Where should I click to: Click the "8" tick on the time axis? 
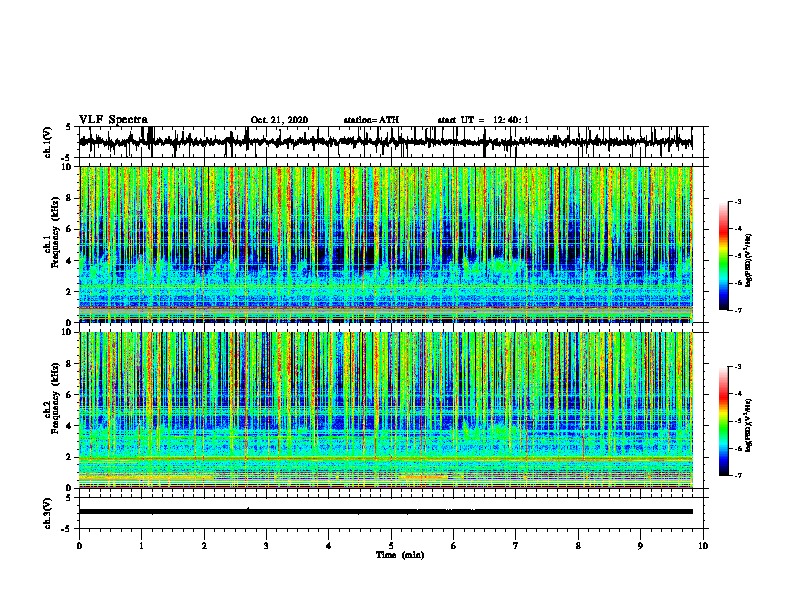click(578, 546)
